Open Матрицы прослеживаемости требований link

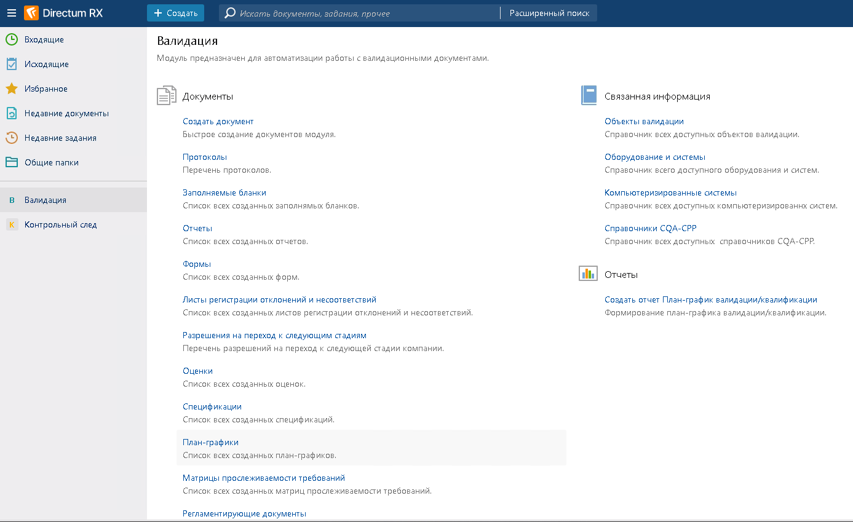pyautogui.click(x=263, y=478)
